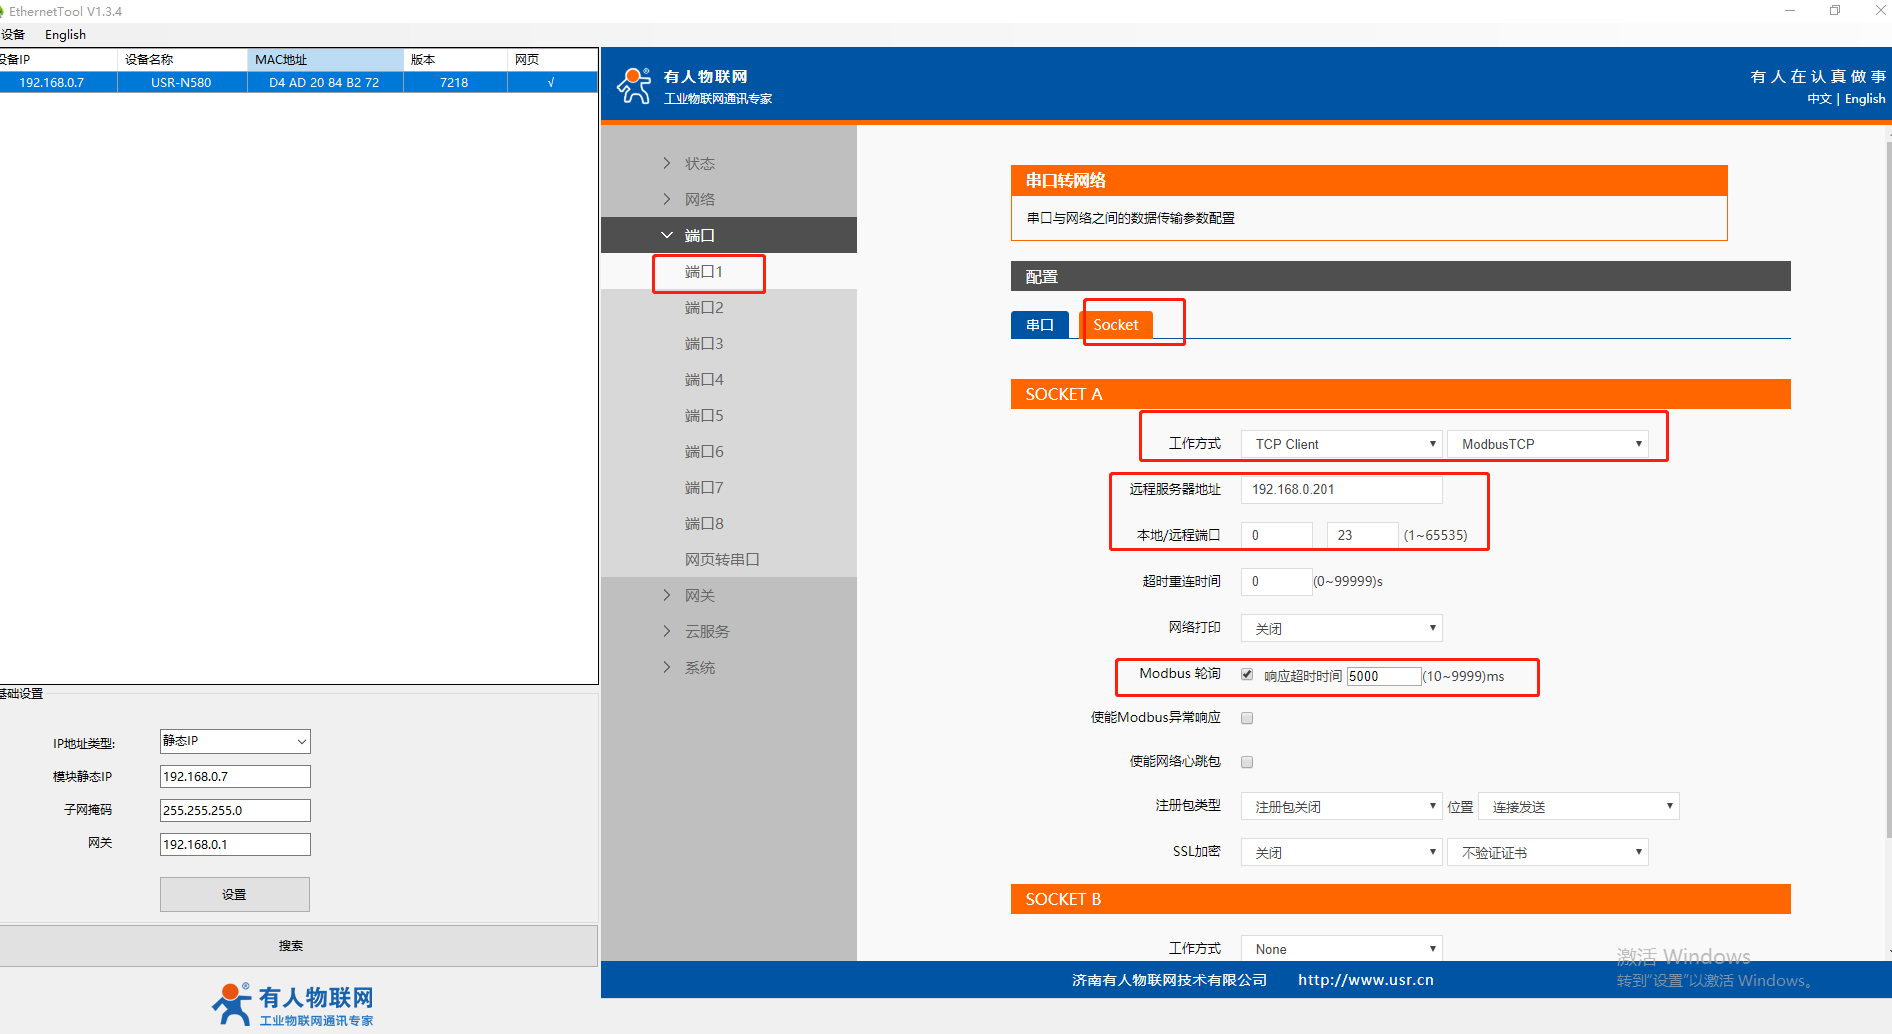Open the ModbusTCP protocol dropdown
Screen dimensions: 1892x1034
[x=1547, y=444]
